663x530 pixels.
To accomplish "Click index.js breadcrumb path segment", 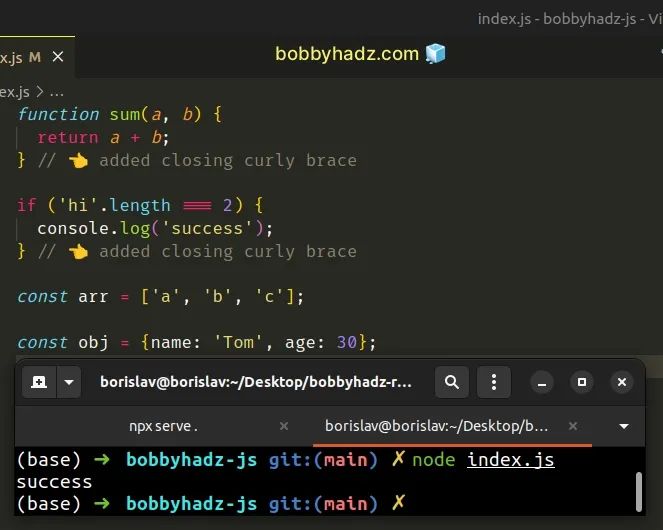I will (15, 92).
